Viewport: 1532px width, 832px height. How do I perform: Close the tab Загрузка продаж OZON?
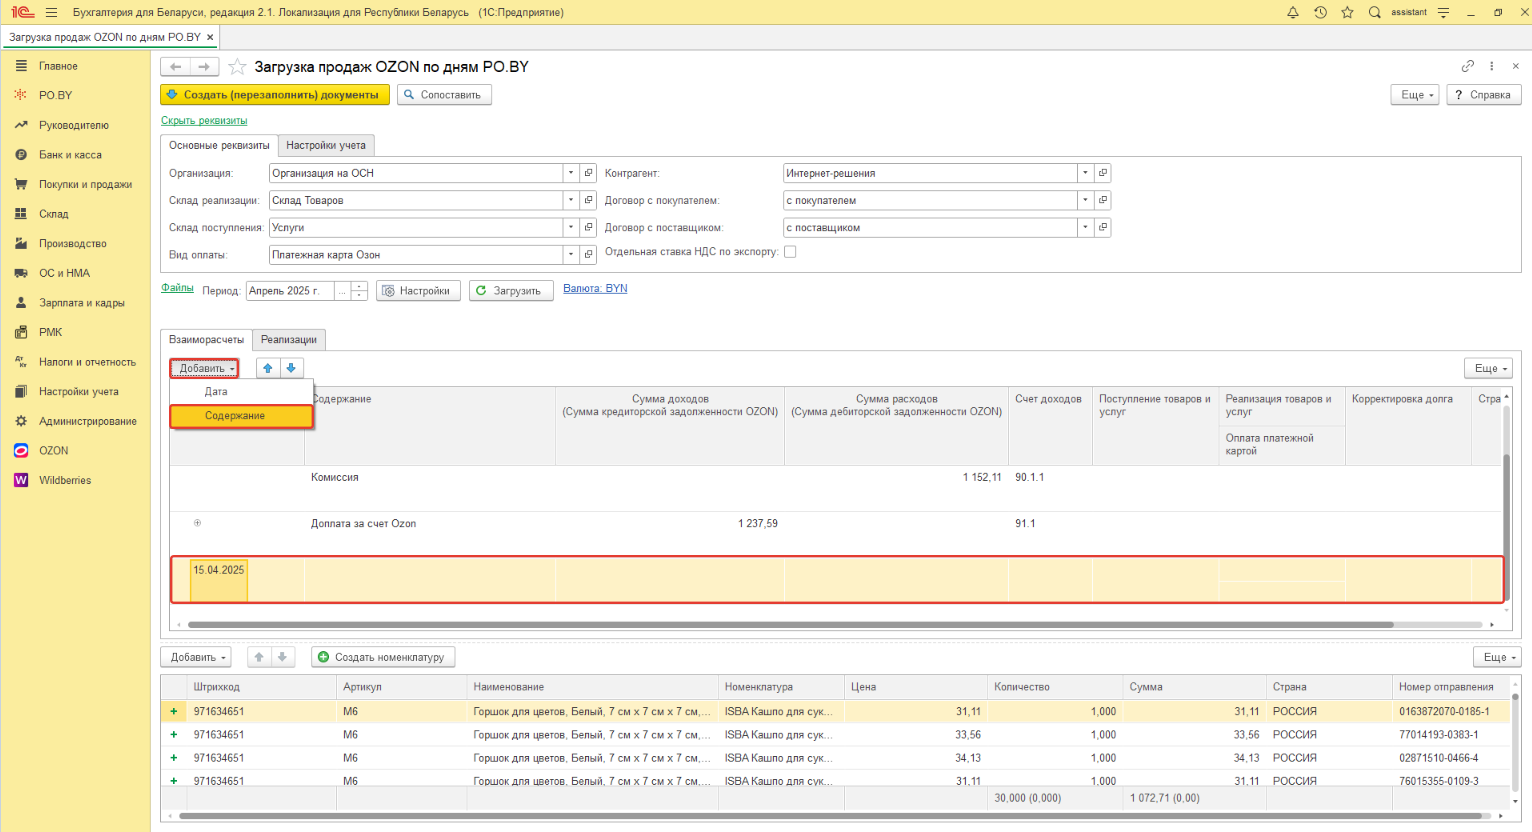[x=210, y=37]
